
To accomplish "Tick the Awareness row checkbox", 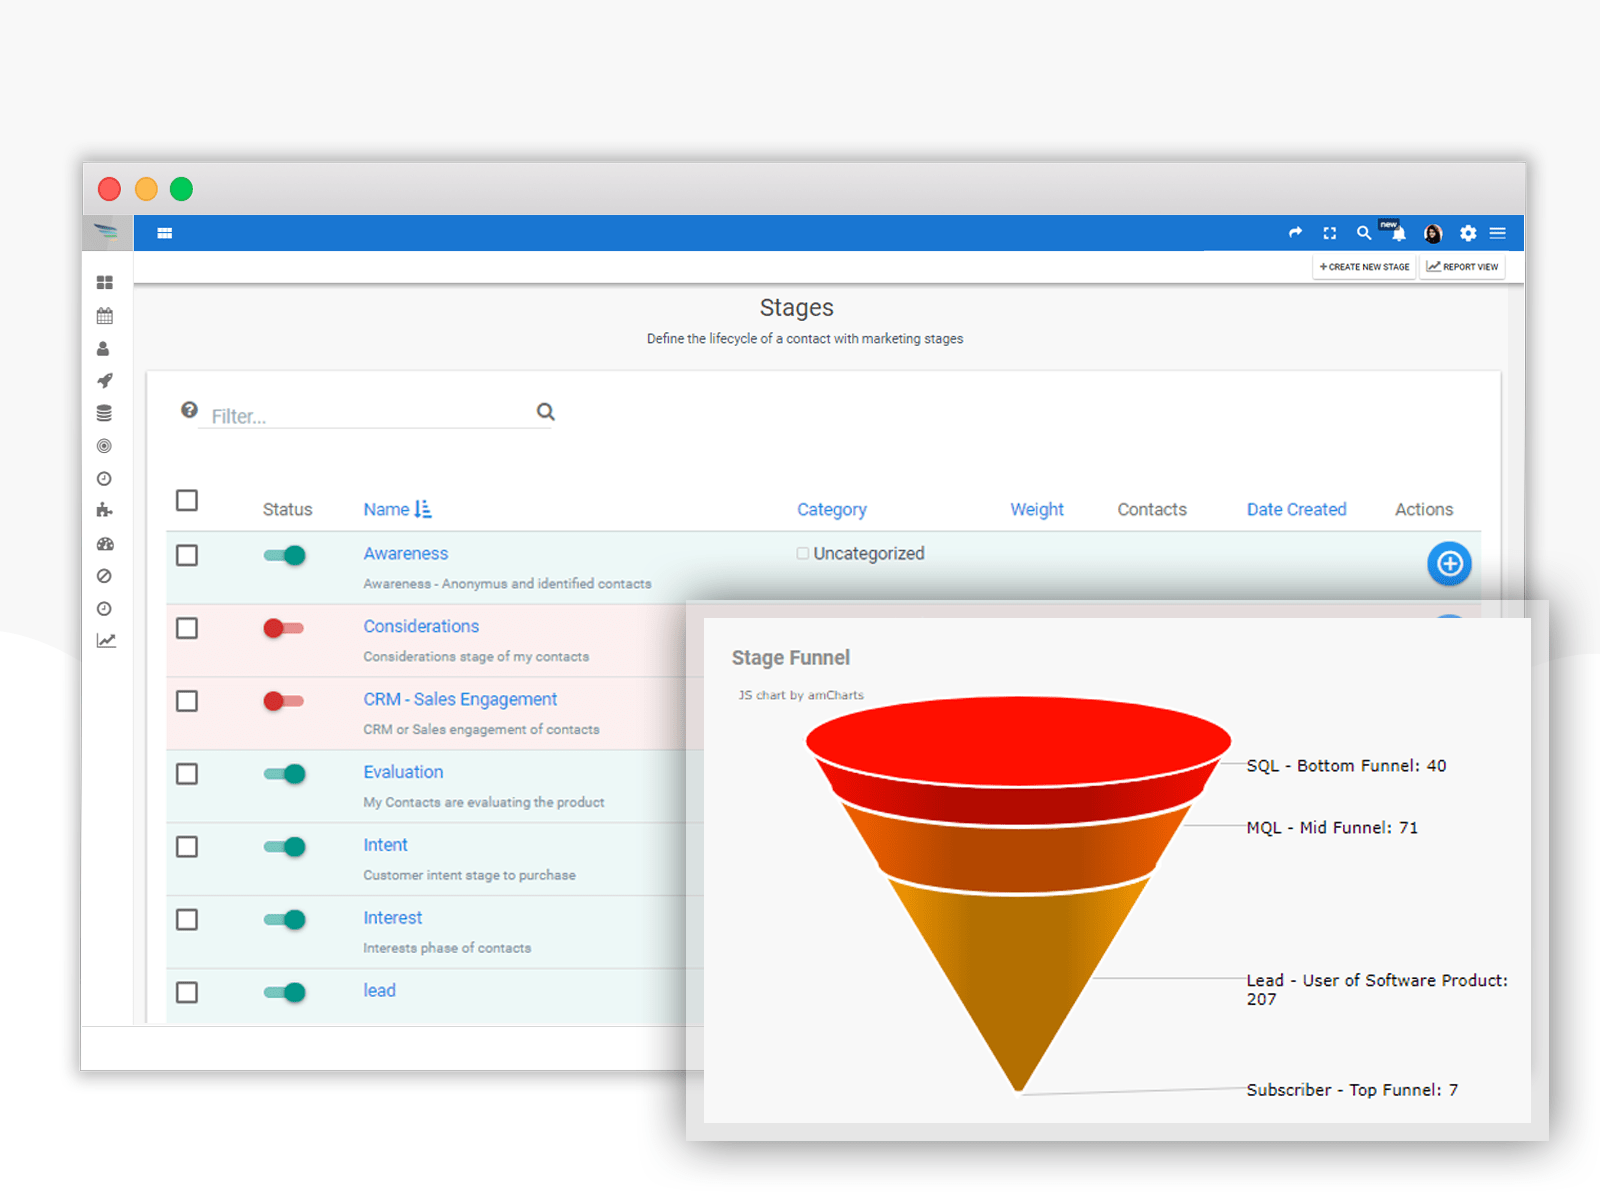I will coord(187,555).
